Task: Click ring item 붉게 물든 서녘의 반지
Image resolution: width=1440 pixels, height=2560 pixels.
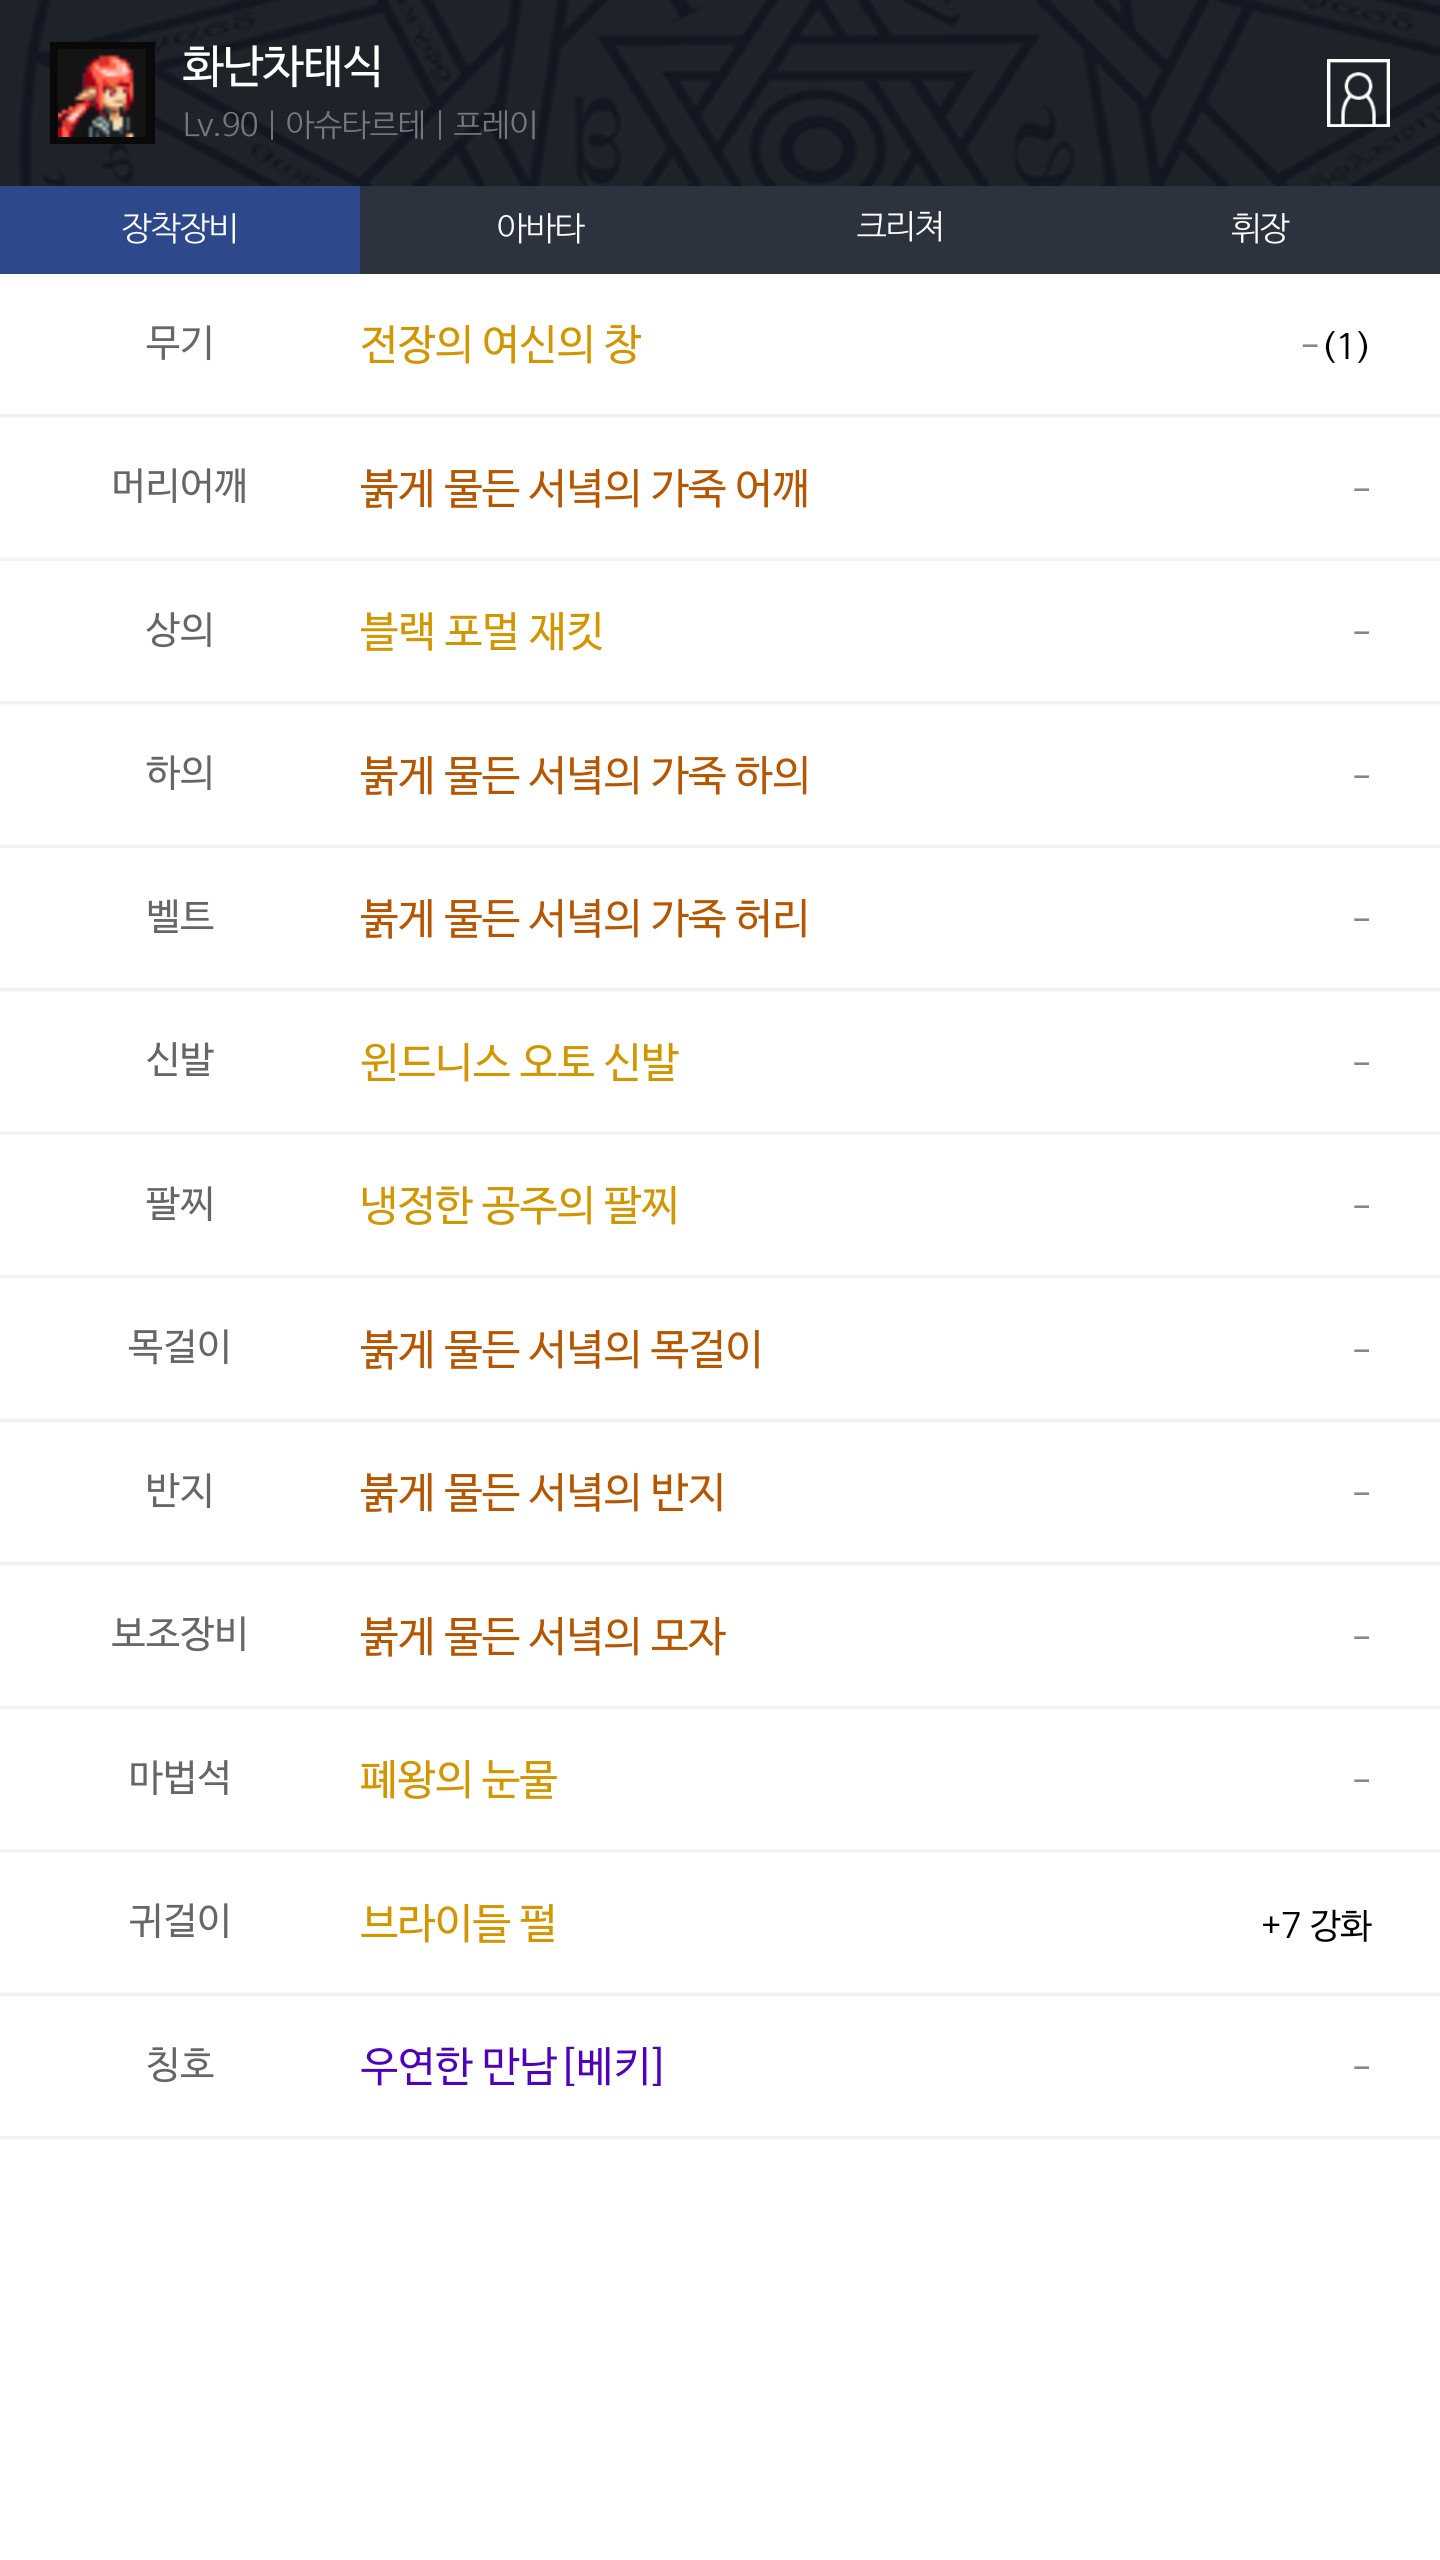Action: coord(542,1492)
